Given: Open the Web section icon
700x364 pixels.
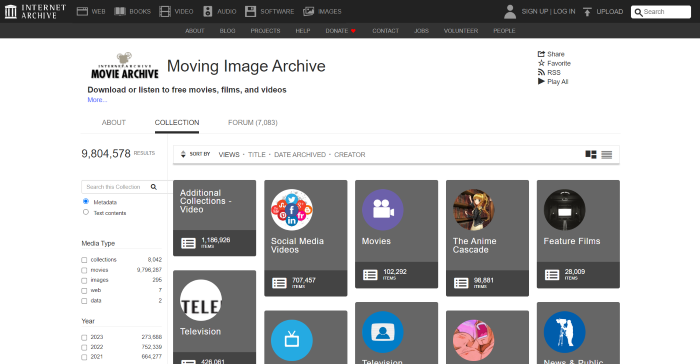Looking at the screenshot, I should point(82,11).
